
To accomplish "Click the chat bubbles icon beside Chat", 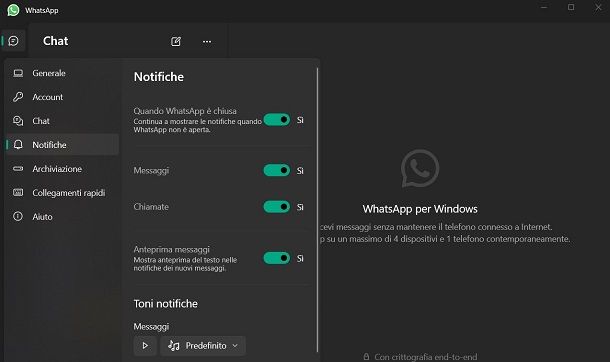I will (18, 121).
